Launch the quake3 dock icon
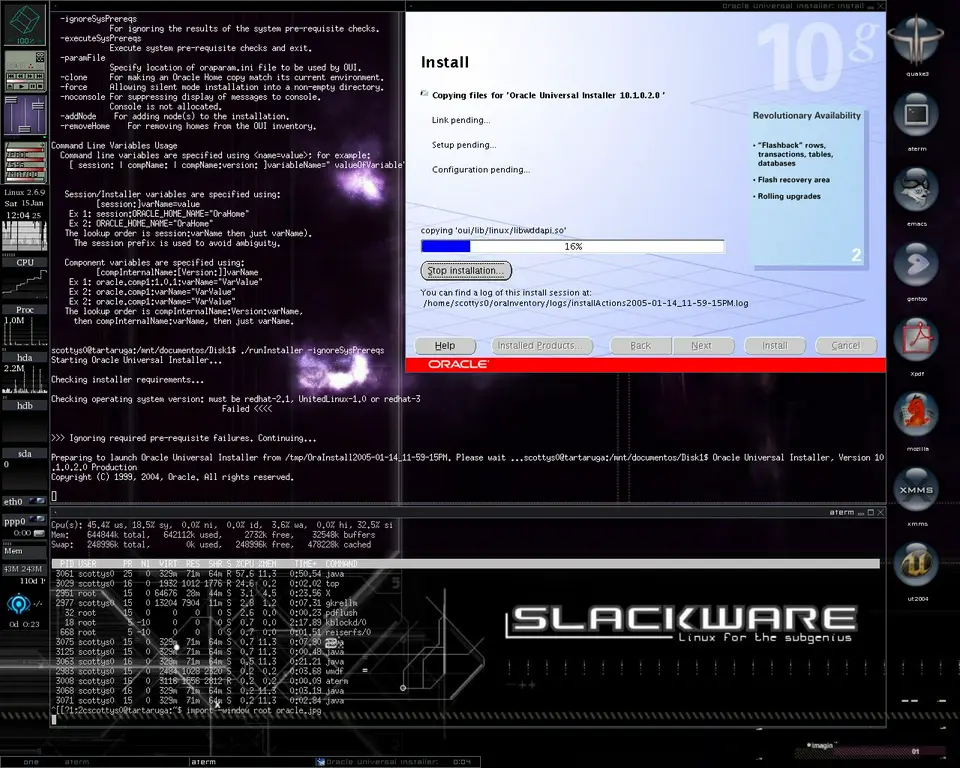The image size is (960, 768). click(x=917, y=41)
